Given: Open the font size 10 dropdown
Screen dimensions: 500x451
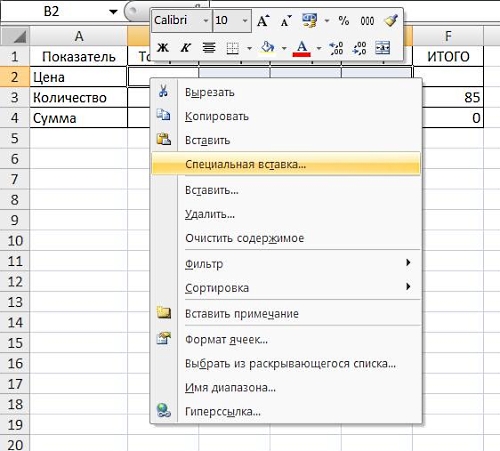Looking at the screenshot, I should 245,21.
